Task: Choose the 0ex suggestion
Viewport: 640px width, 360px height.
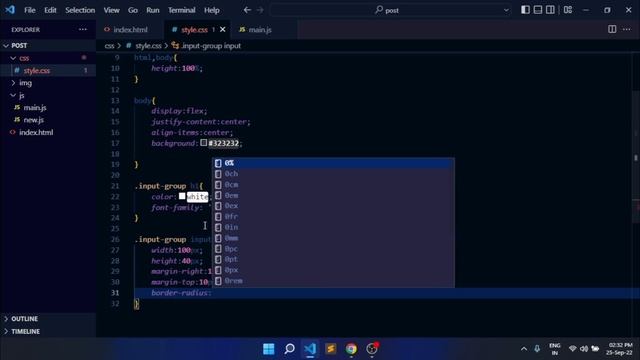Action: click(333, 206)
